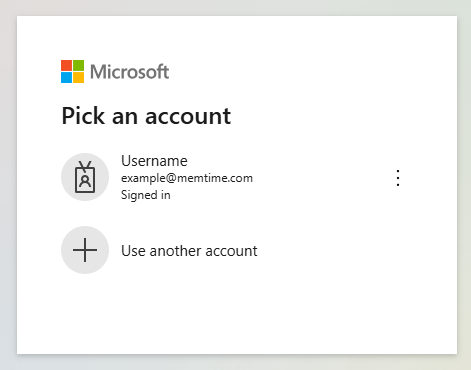Viewport: 471px width, 370px height.
Task: Open the three-dot account options menu
Action: (x=398, y=178)
